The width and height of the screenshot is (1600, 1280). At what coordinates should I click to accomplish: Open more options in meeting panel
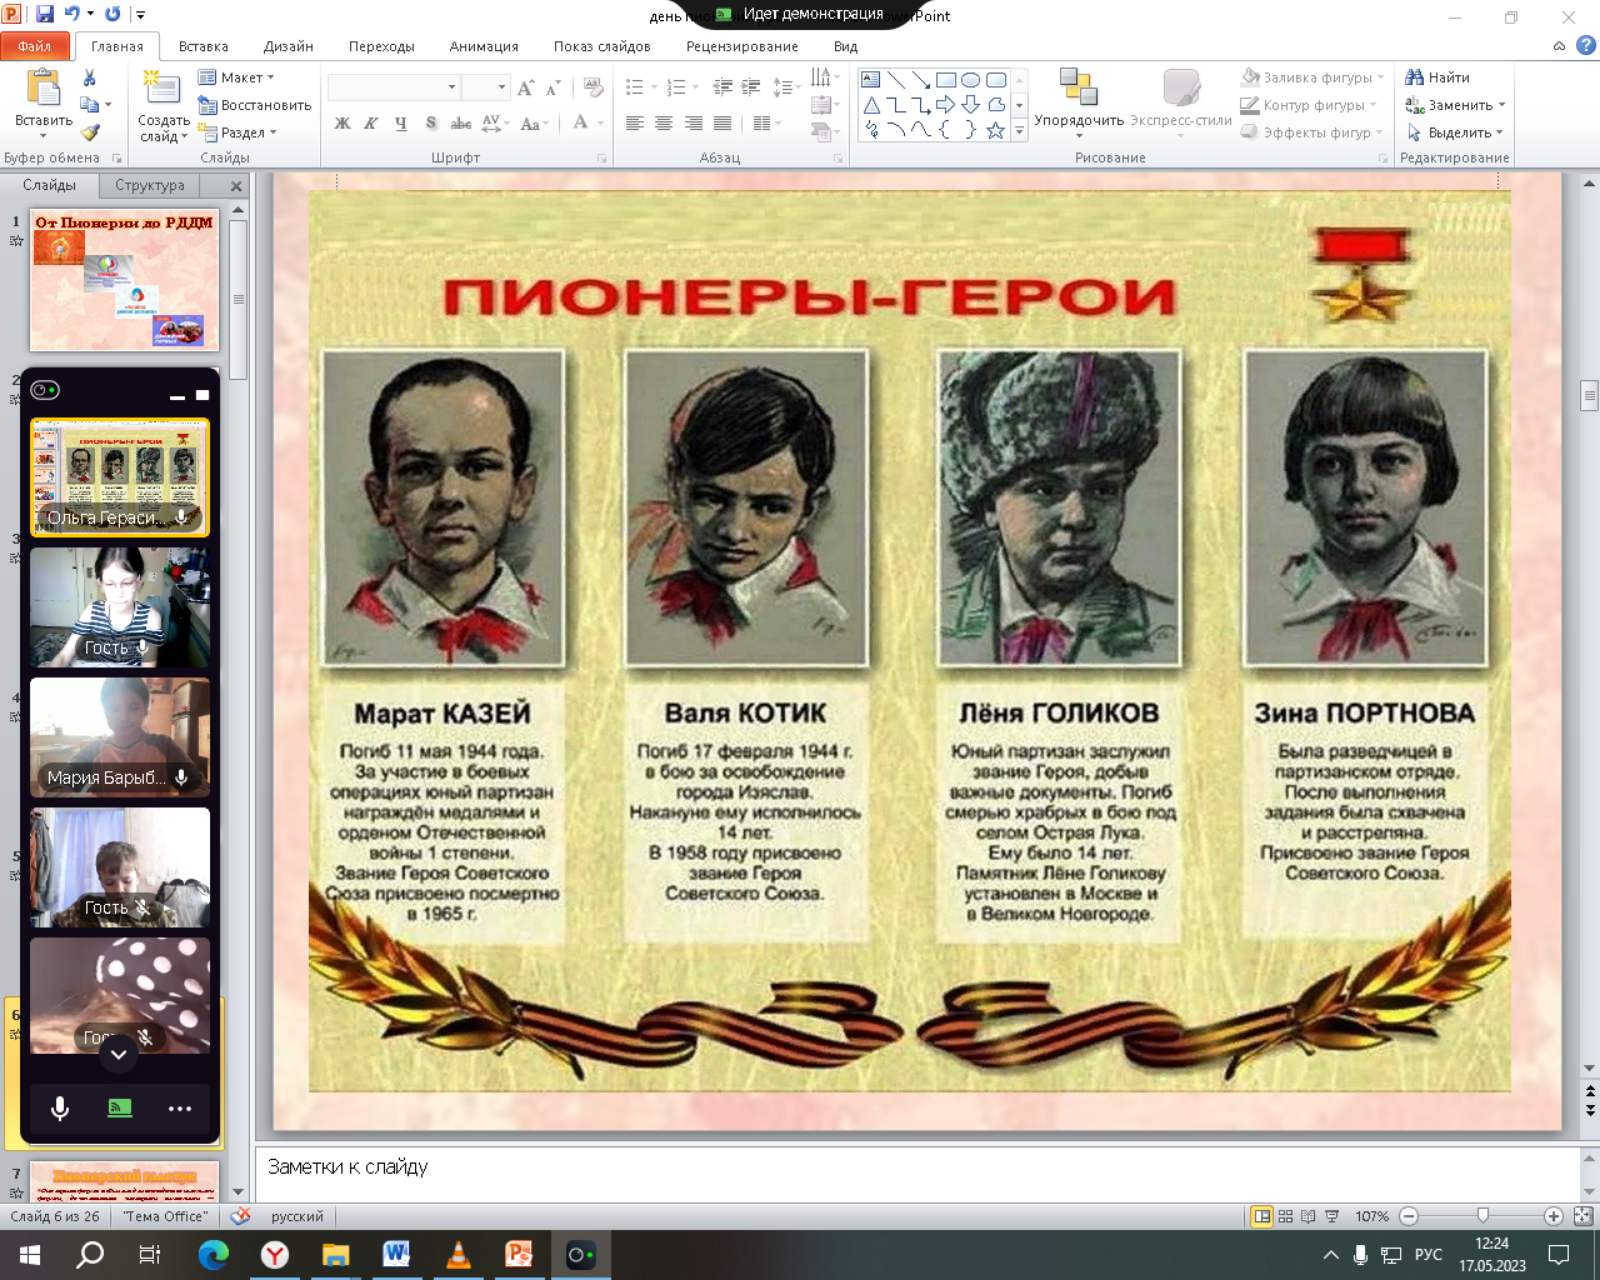click(x=180, y=1108)
